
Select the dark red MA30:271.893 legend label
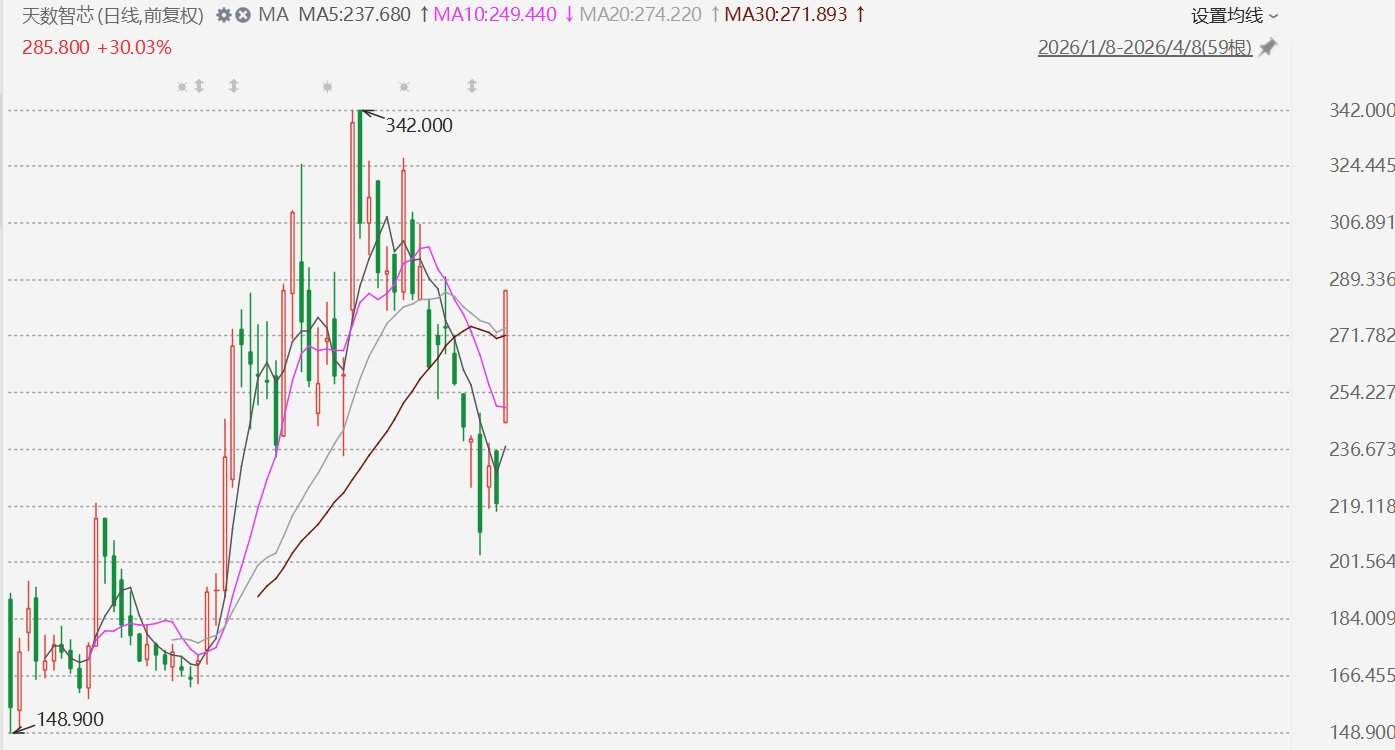pos(785,15)
